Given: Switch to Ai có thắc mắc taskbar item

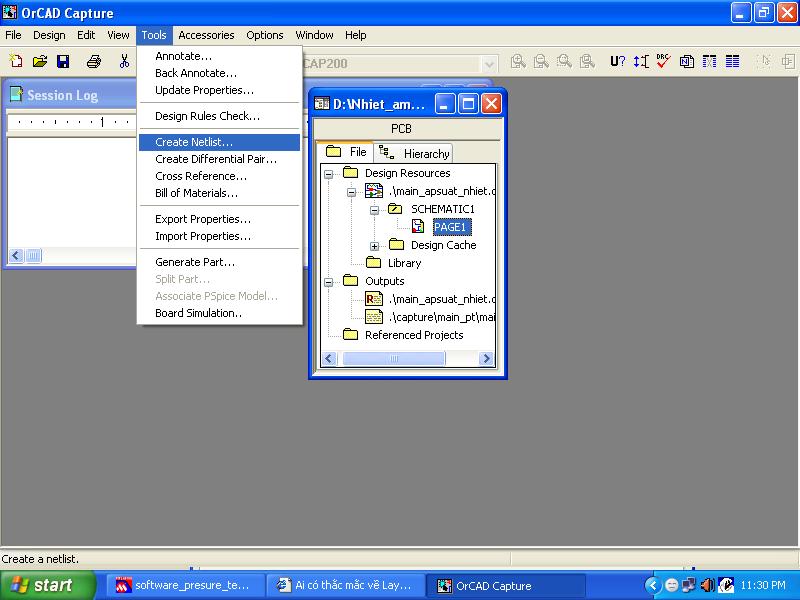Looking at the screenshot, I should point(346,586).
